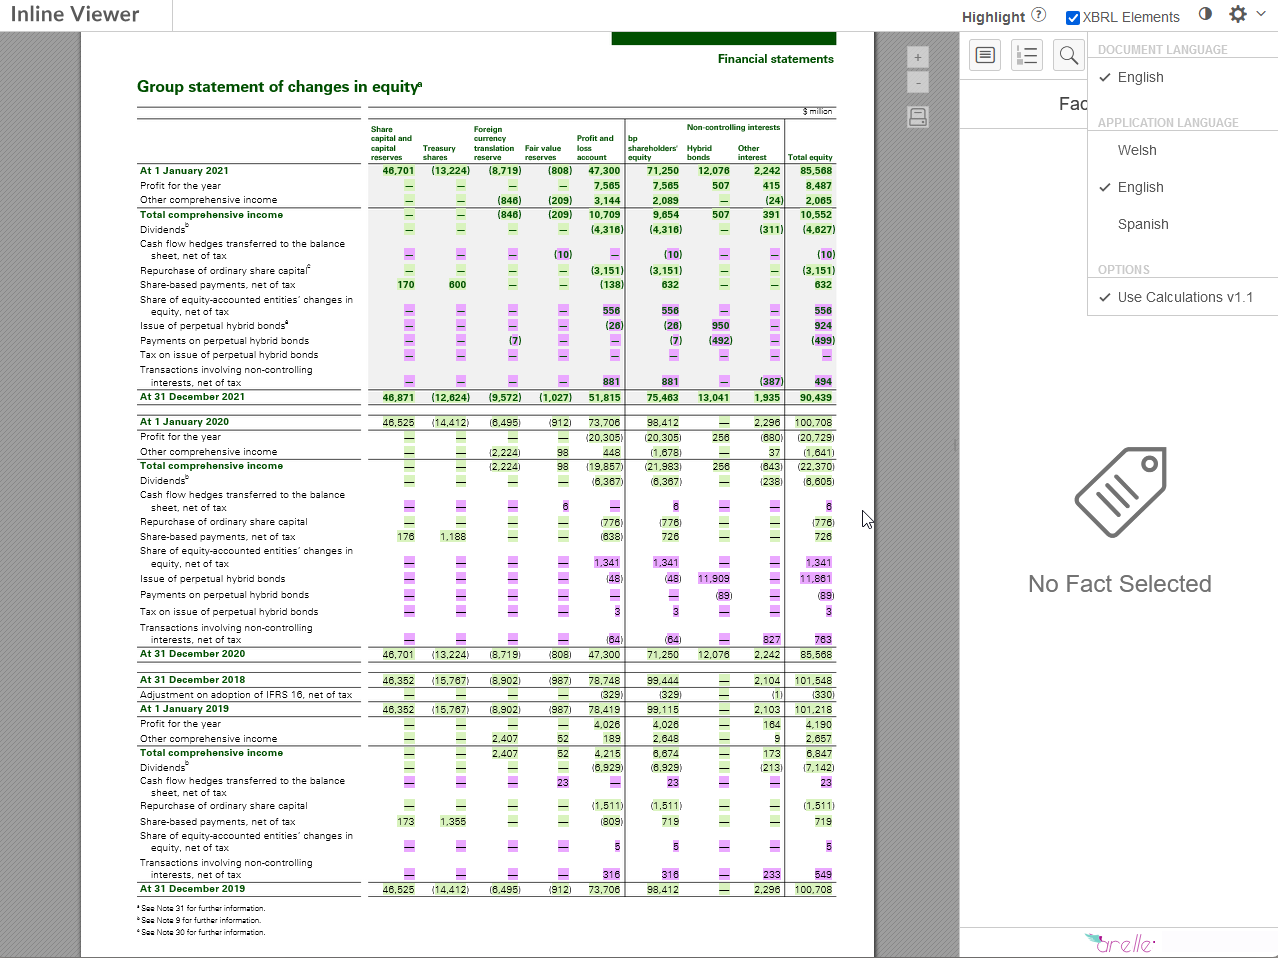Click footnote 'See Note 9 for further information'
This screenshot has height=958, width=1278.
tap(199, 921)
